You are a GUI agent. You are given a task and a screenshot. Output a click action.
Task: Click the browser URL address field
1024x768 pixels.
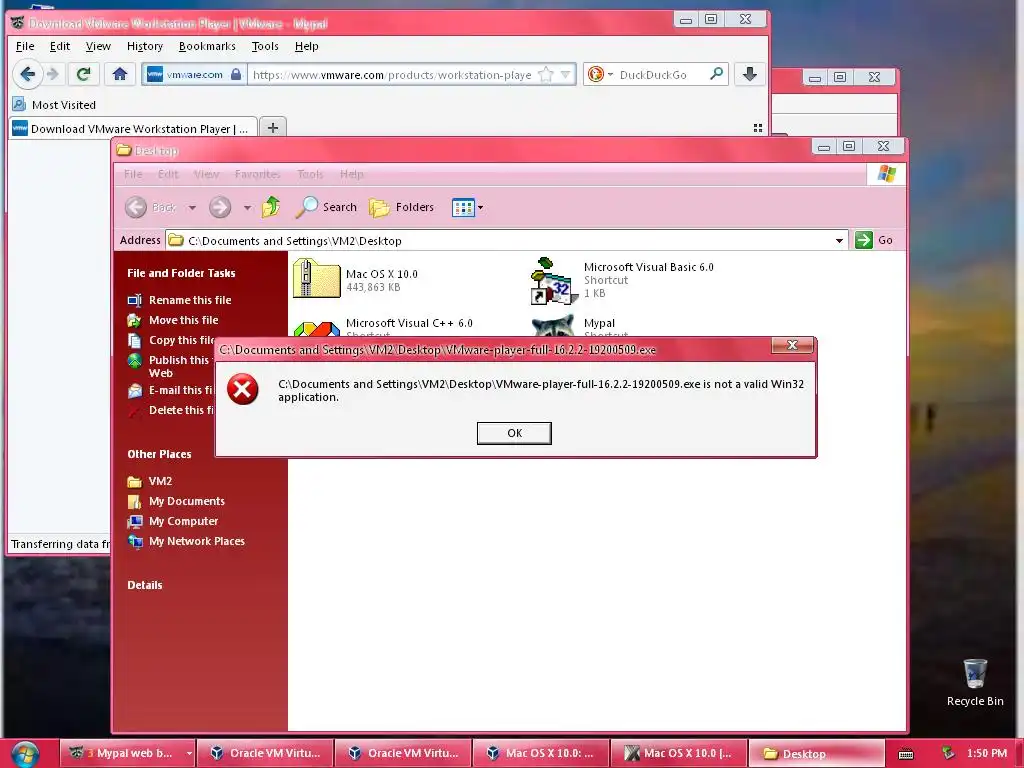[392, 74]
